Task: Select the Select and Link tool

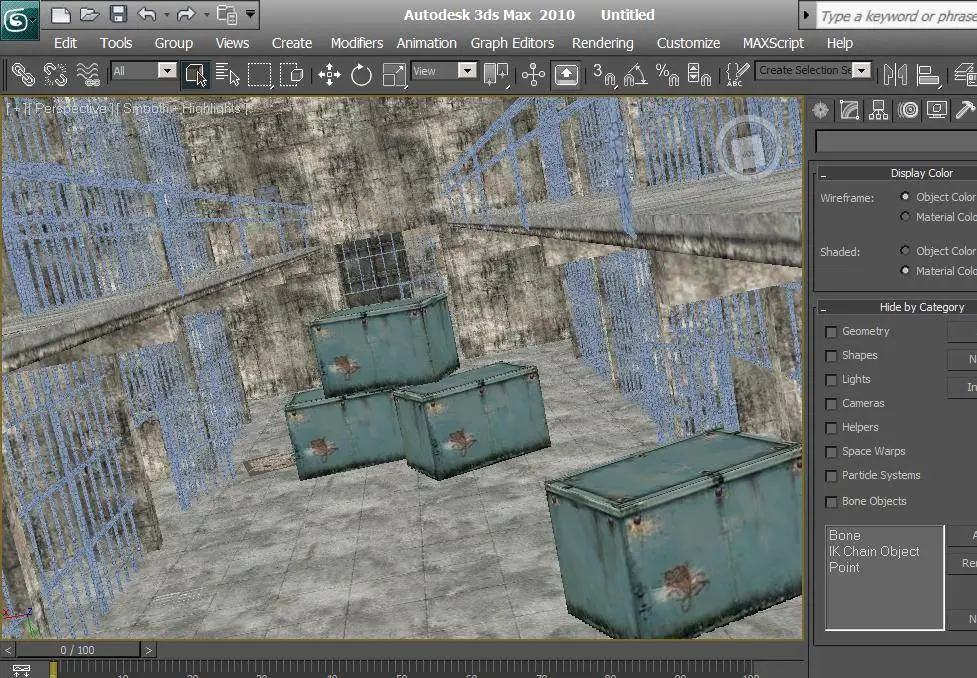Action: click(23, 75)
